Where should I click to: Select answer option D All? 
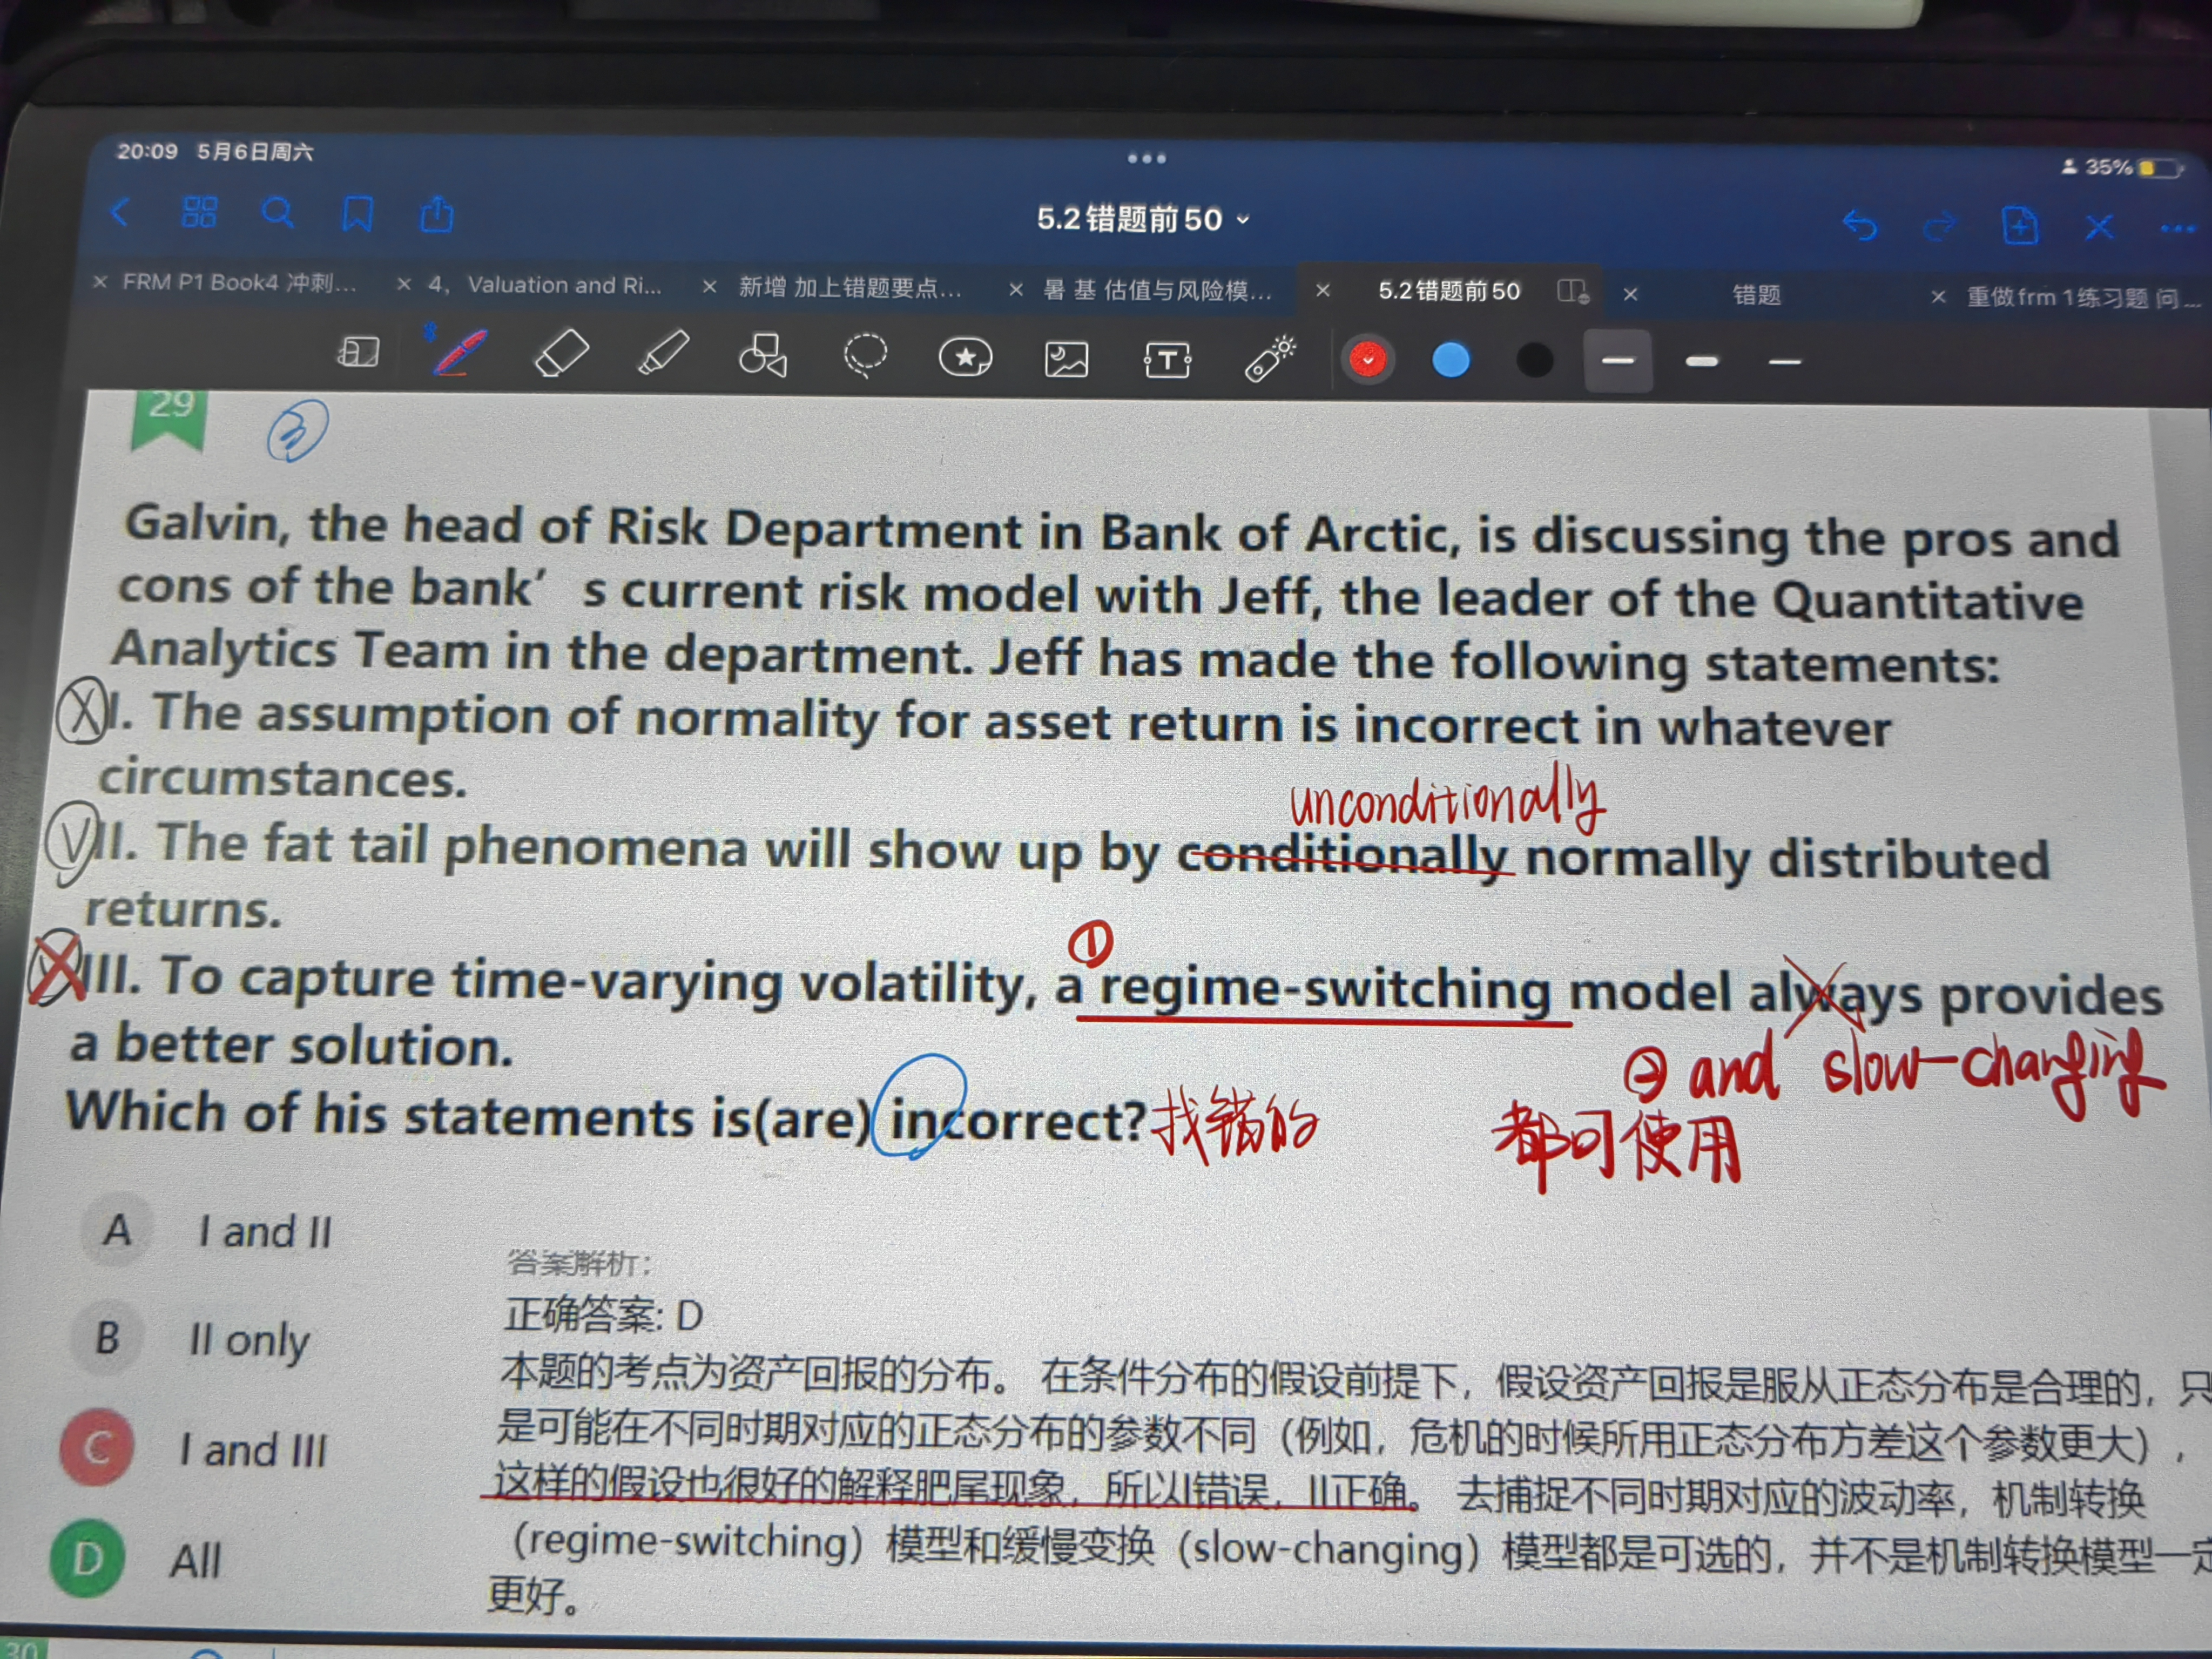coord(88,1558)
